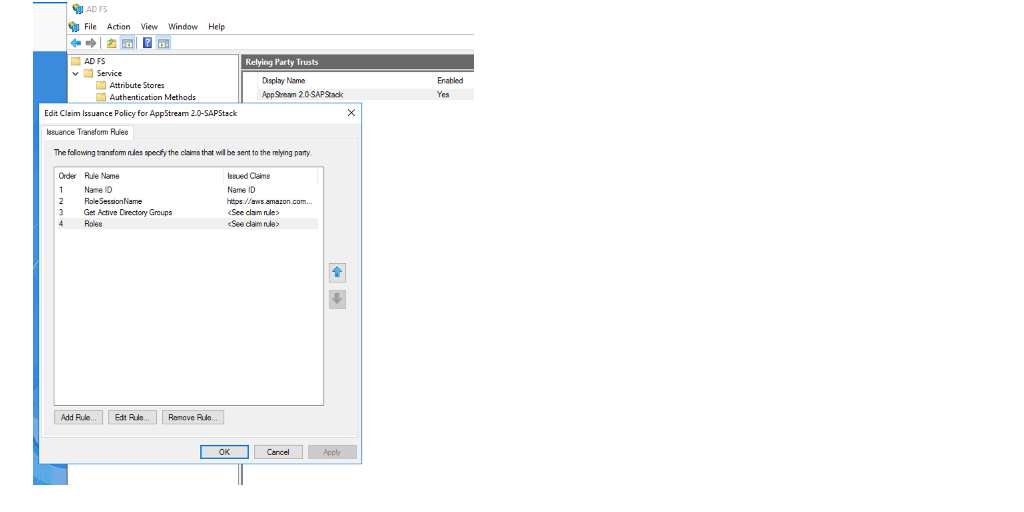The image size is (1024, 512).
Task: Move selected rule down with gray arrow
Action: 338,300
